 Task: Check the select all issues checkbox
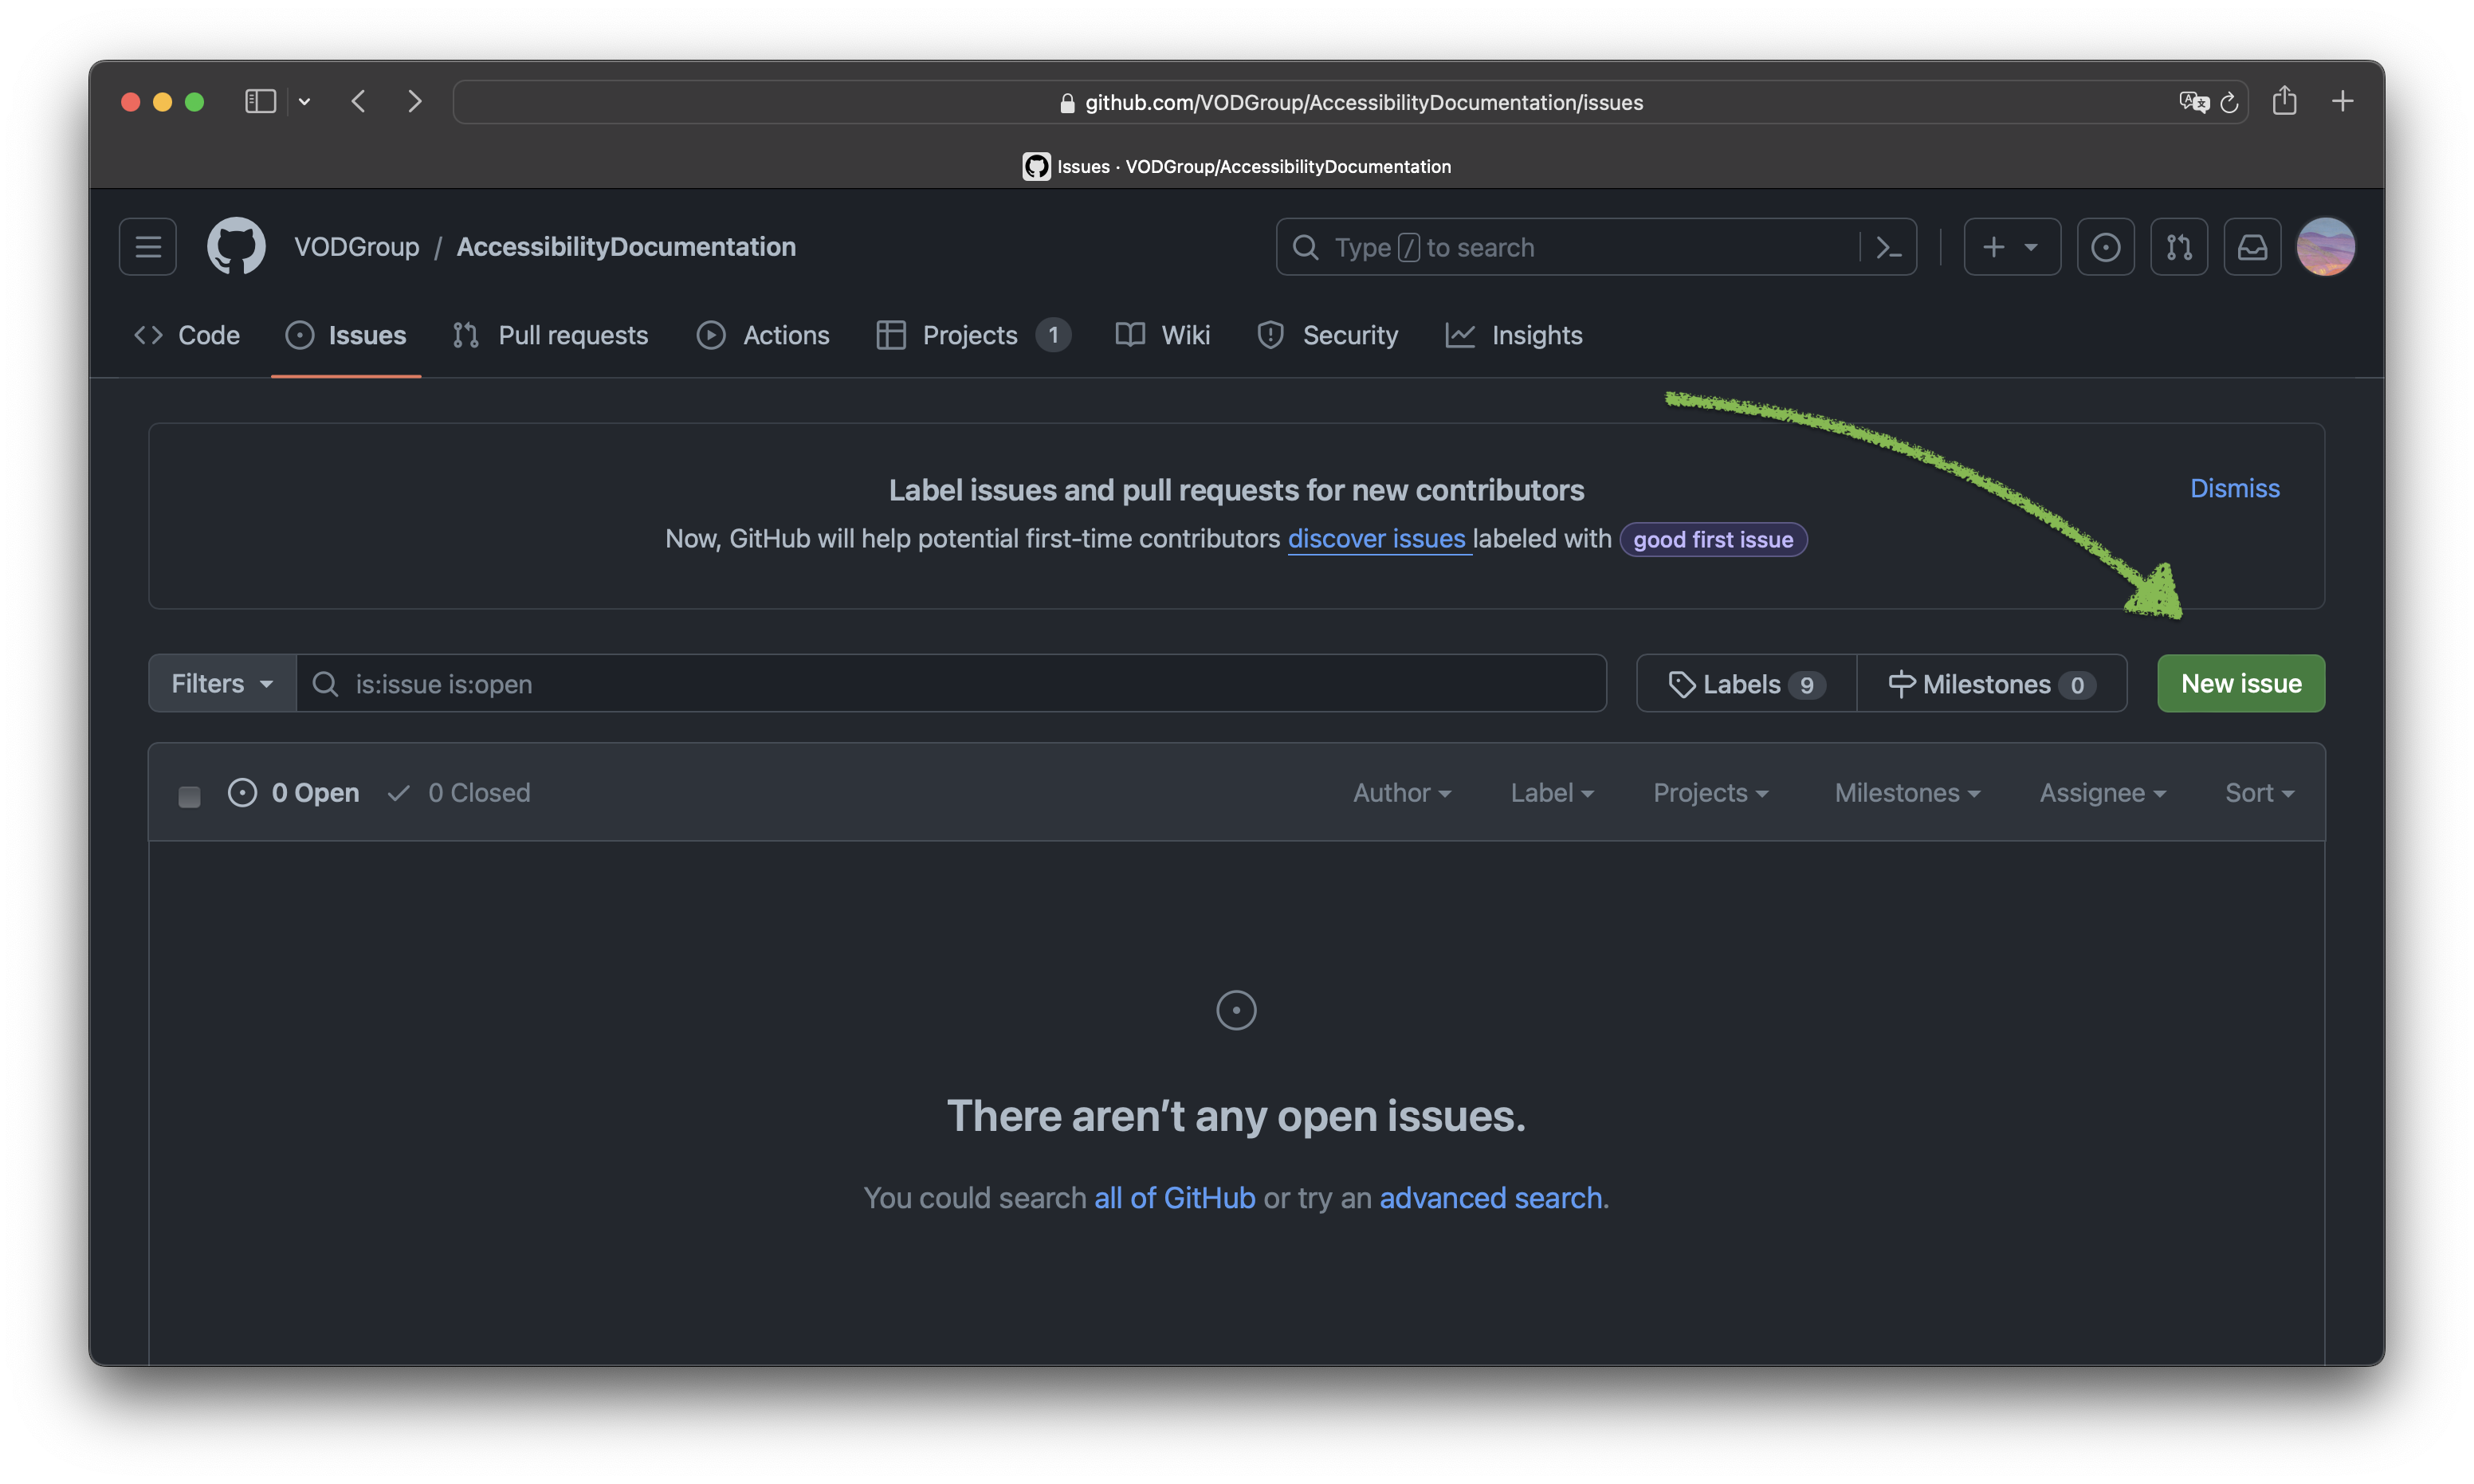pyautogui.click(x=189, y=796)
